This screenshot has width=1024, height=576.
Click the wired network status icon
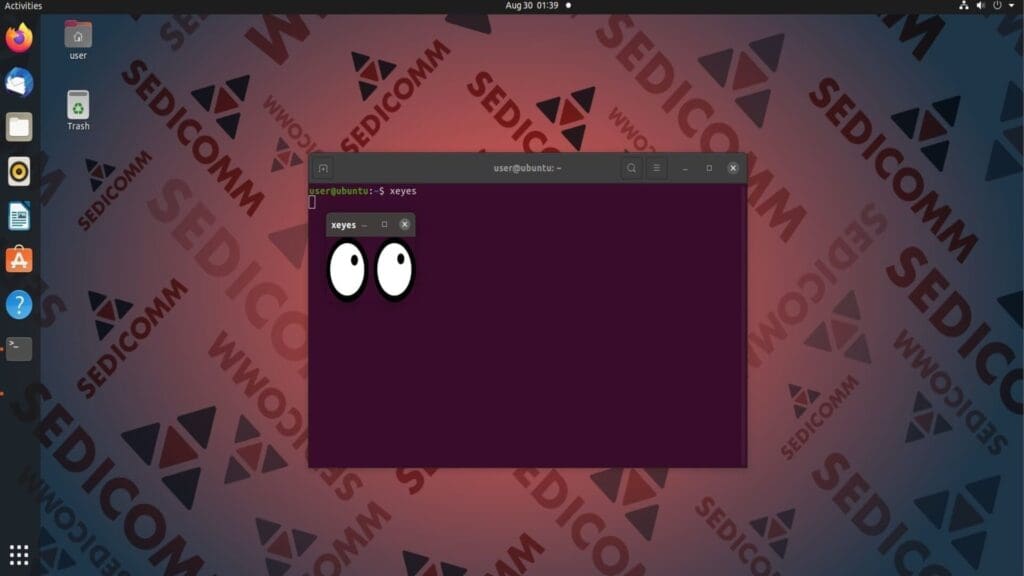click(964, 6)
